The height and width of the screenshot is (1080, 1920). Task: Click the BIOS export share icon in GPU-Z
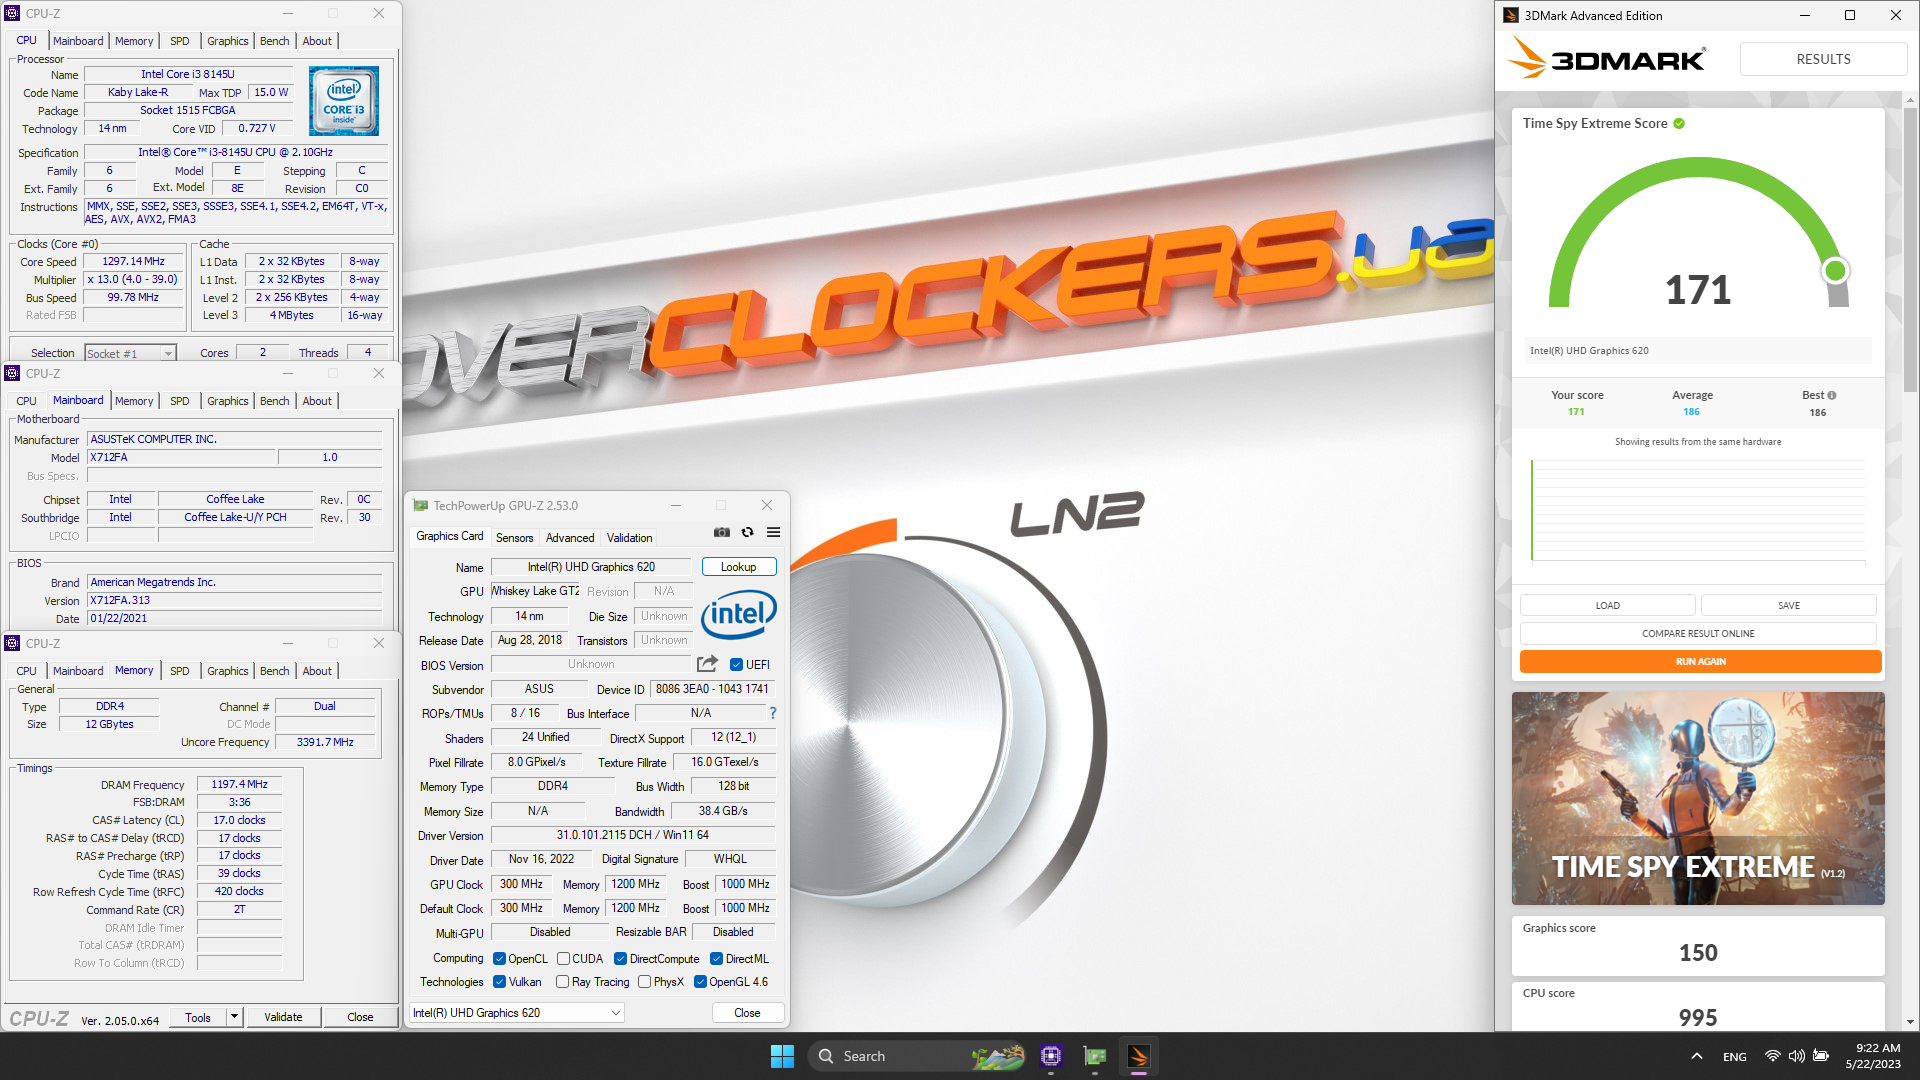707,664
